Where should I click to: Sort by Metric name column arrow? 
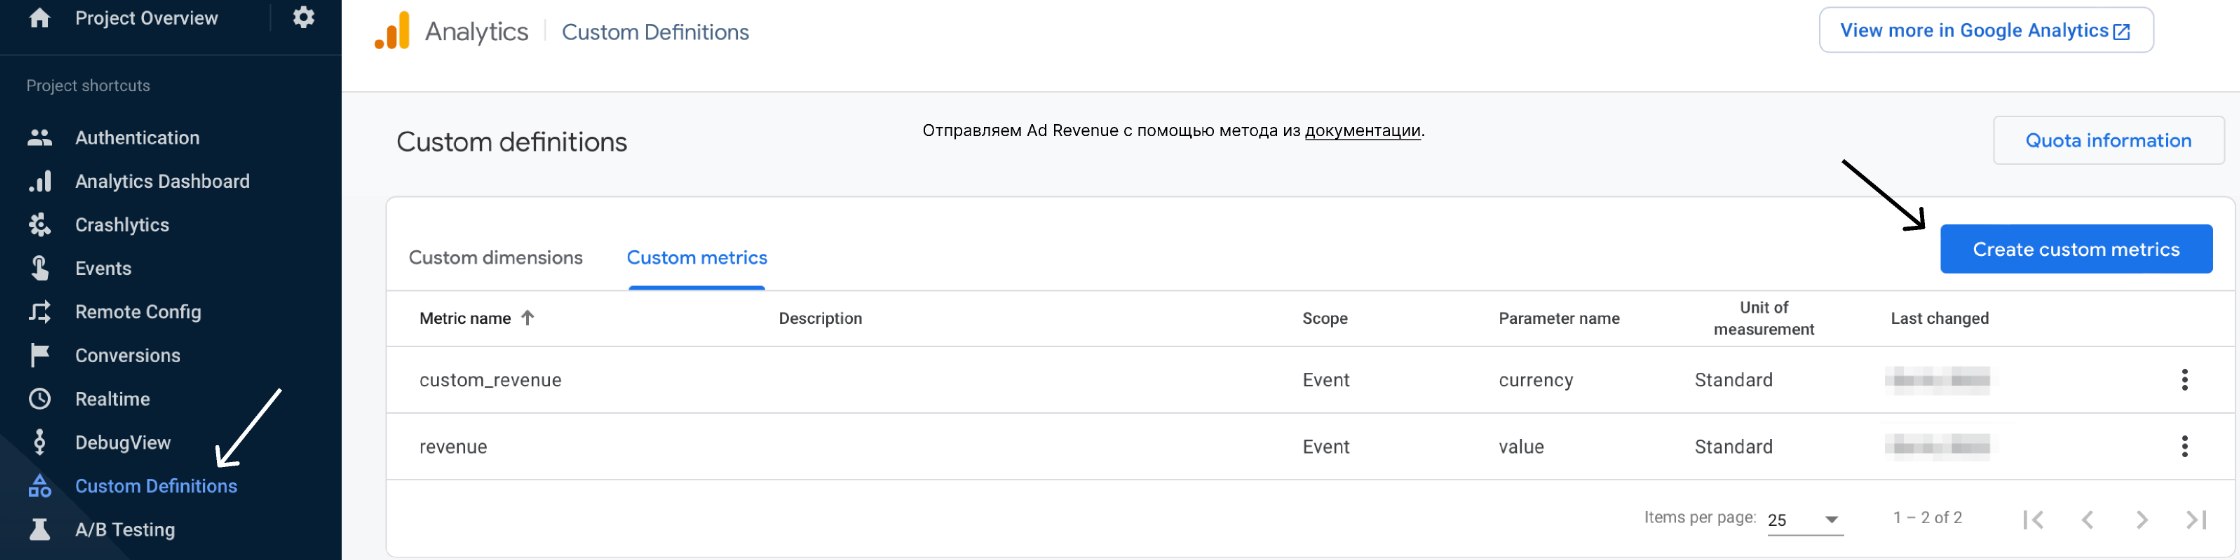[528, 318]
